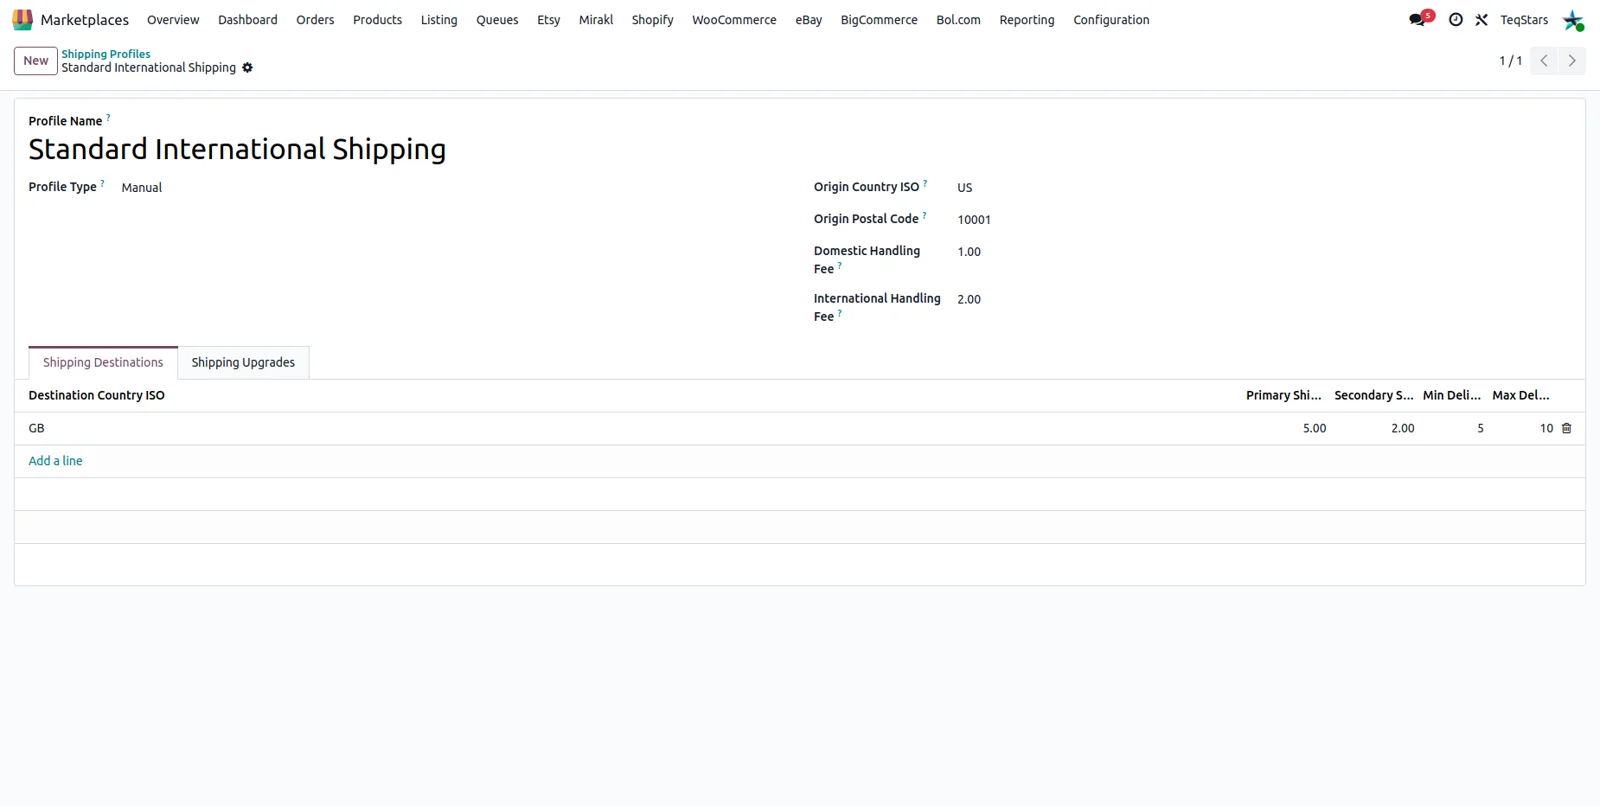Viewport: 1600px width, 806px height.
Task: Go to the previous record
Action: [x=1544, y=61]
